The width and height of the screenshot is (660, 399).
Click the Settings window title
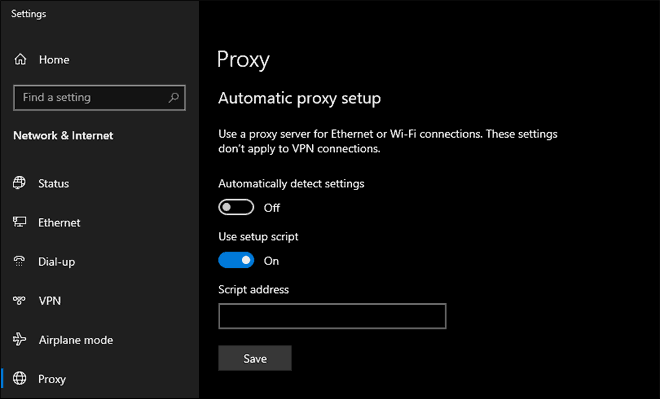pyautogui.click(x=29, y=14)
